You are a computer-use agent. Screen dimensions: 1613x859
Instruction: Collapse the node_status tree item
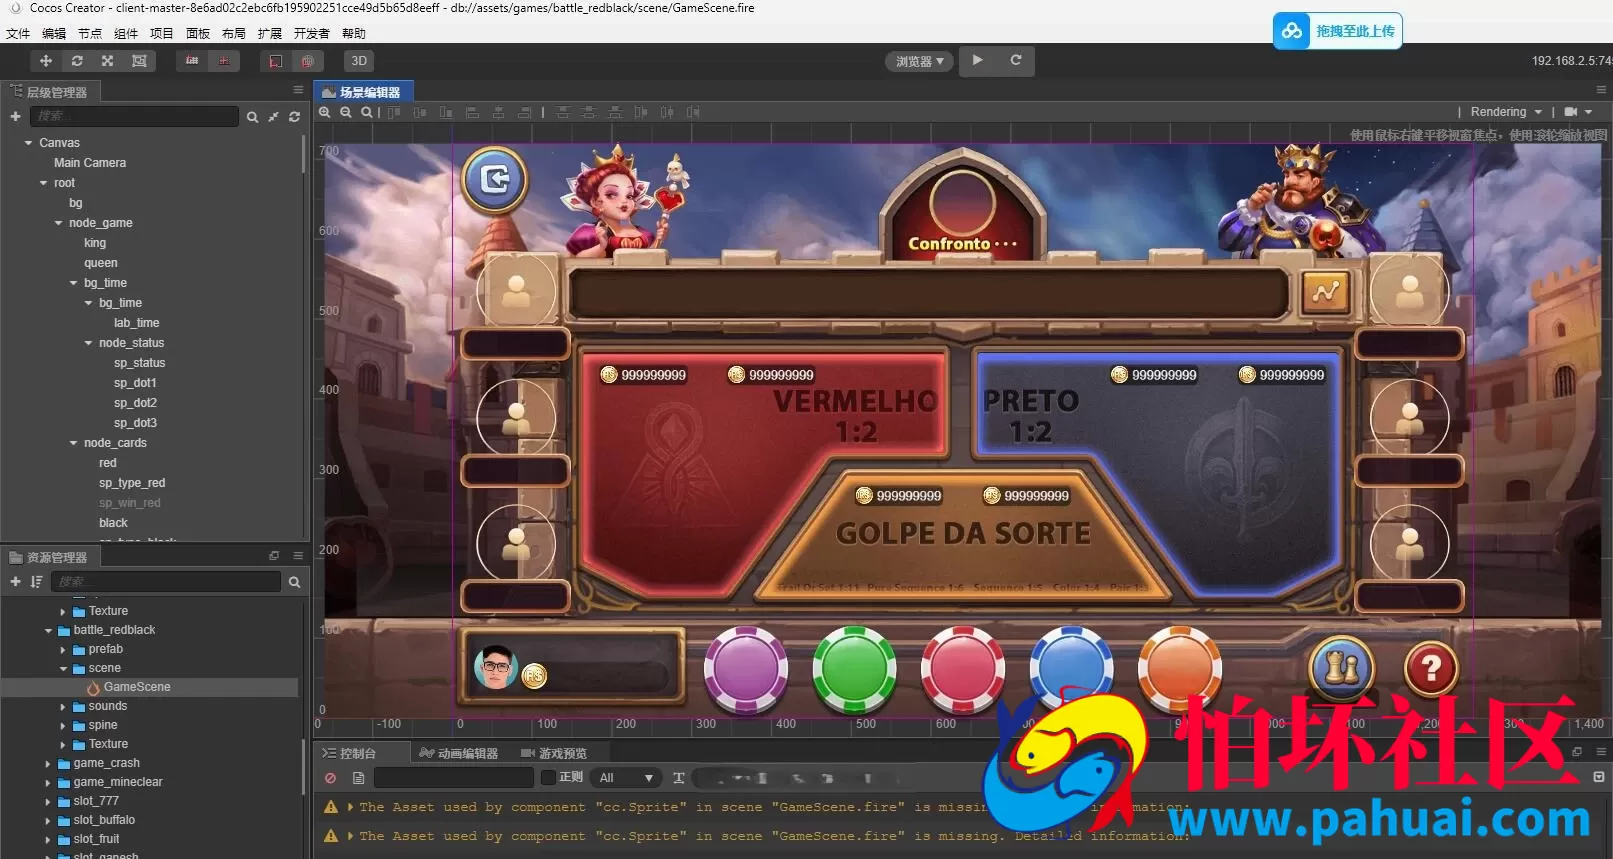click(88, 343)
